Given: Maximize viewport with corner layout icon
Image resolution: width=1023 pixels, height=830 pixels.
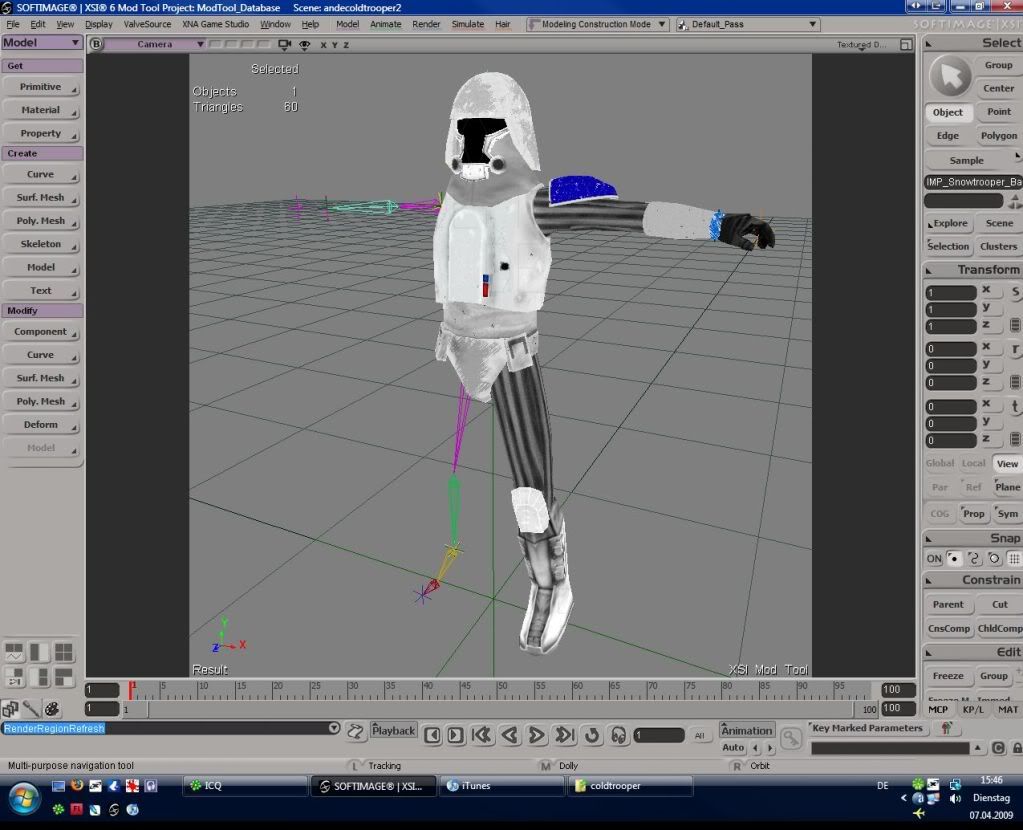Looking at the screenshot, I should tap(906, 44).
